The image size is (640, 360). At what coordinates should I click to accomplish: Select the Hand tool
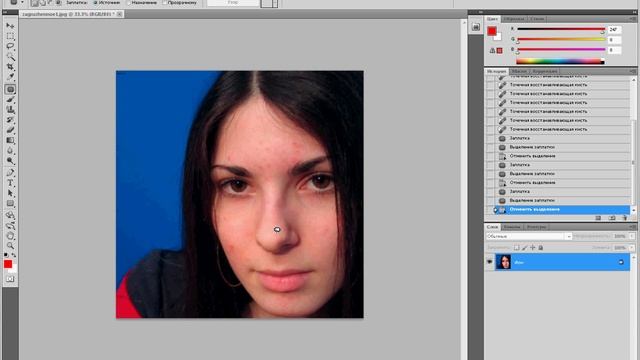10,236
